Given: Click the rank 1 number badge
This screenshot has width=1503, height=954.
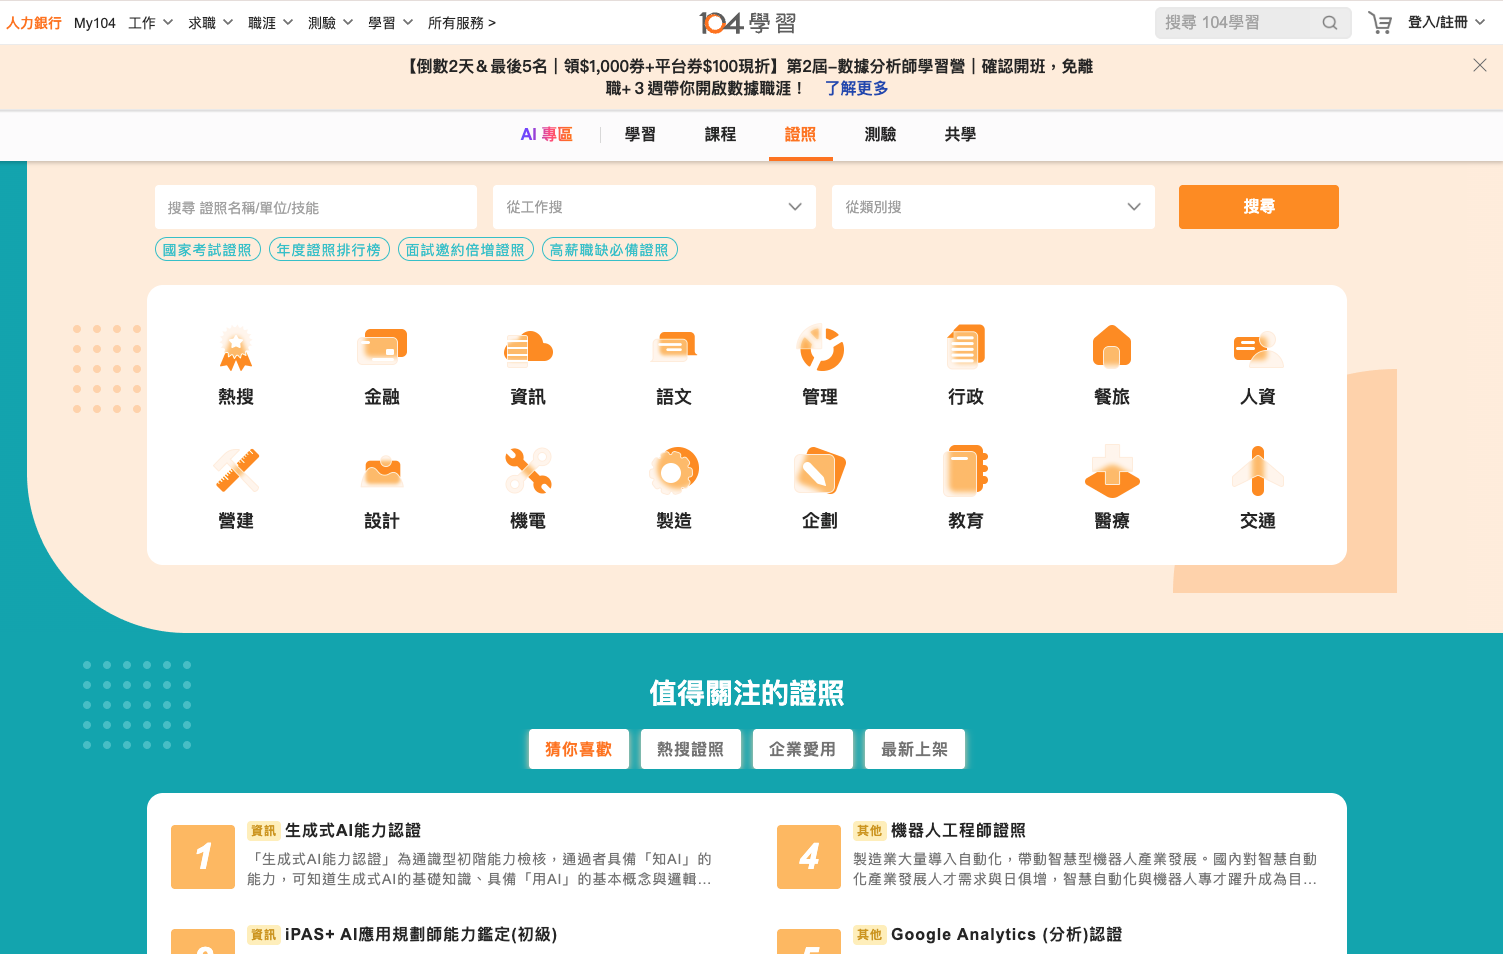Looking at the screenshot, I should (203, 857).
